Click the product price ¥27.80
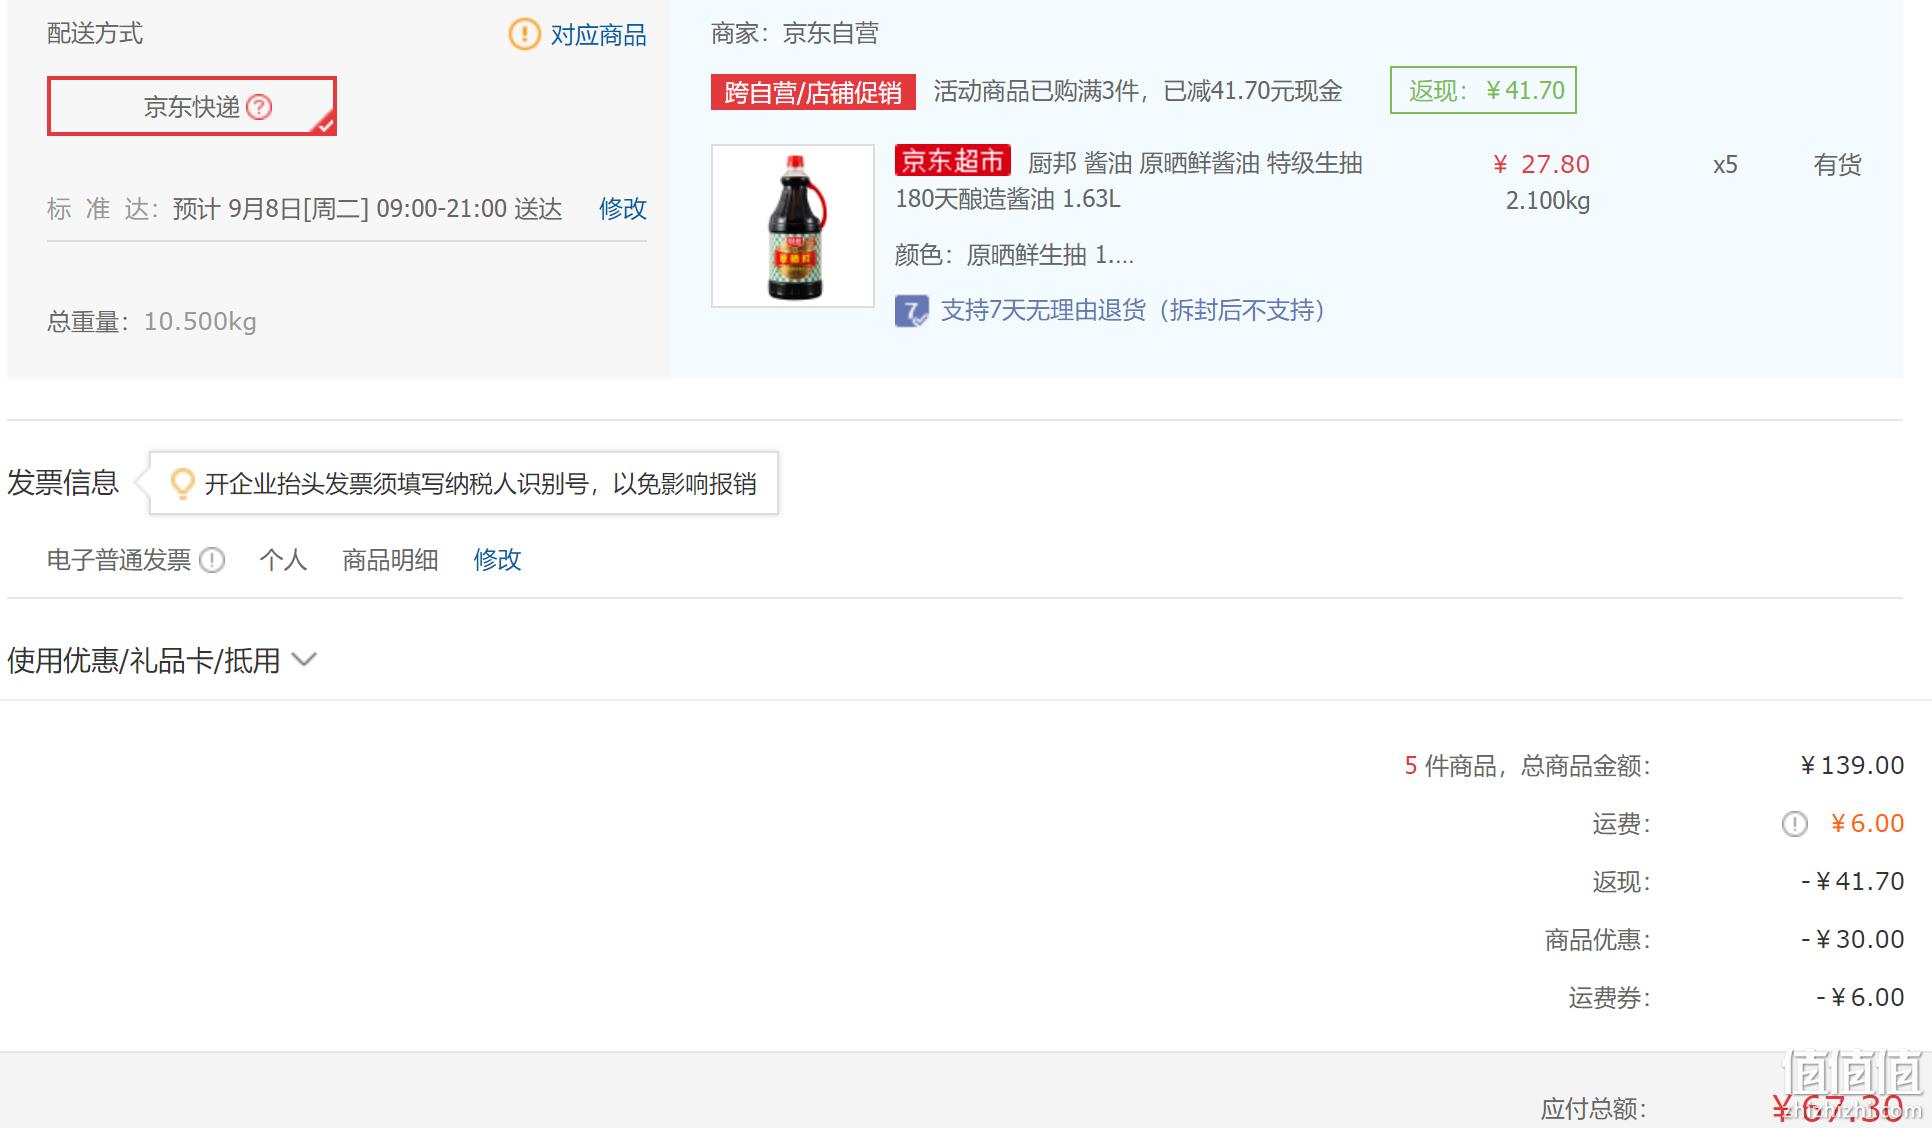 (x=1541, y=164)
